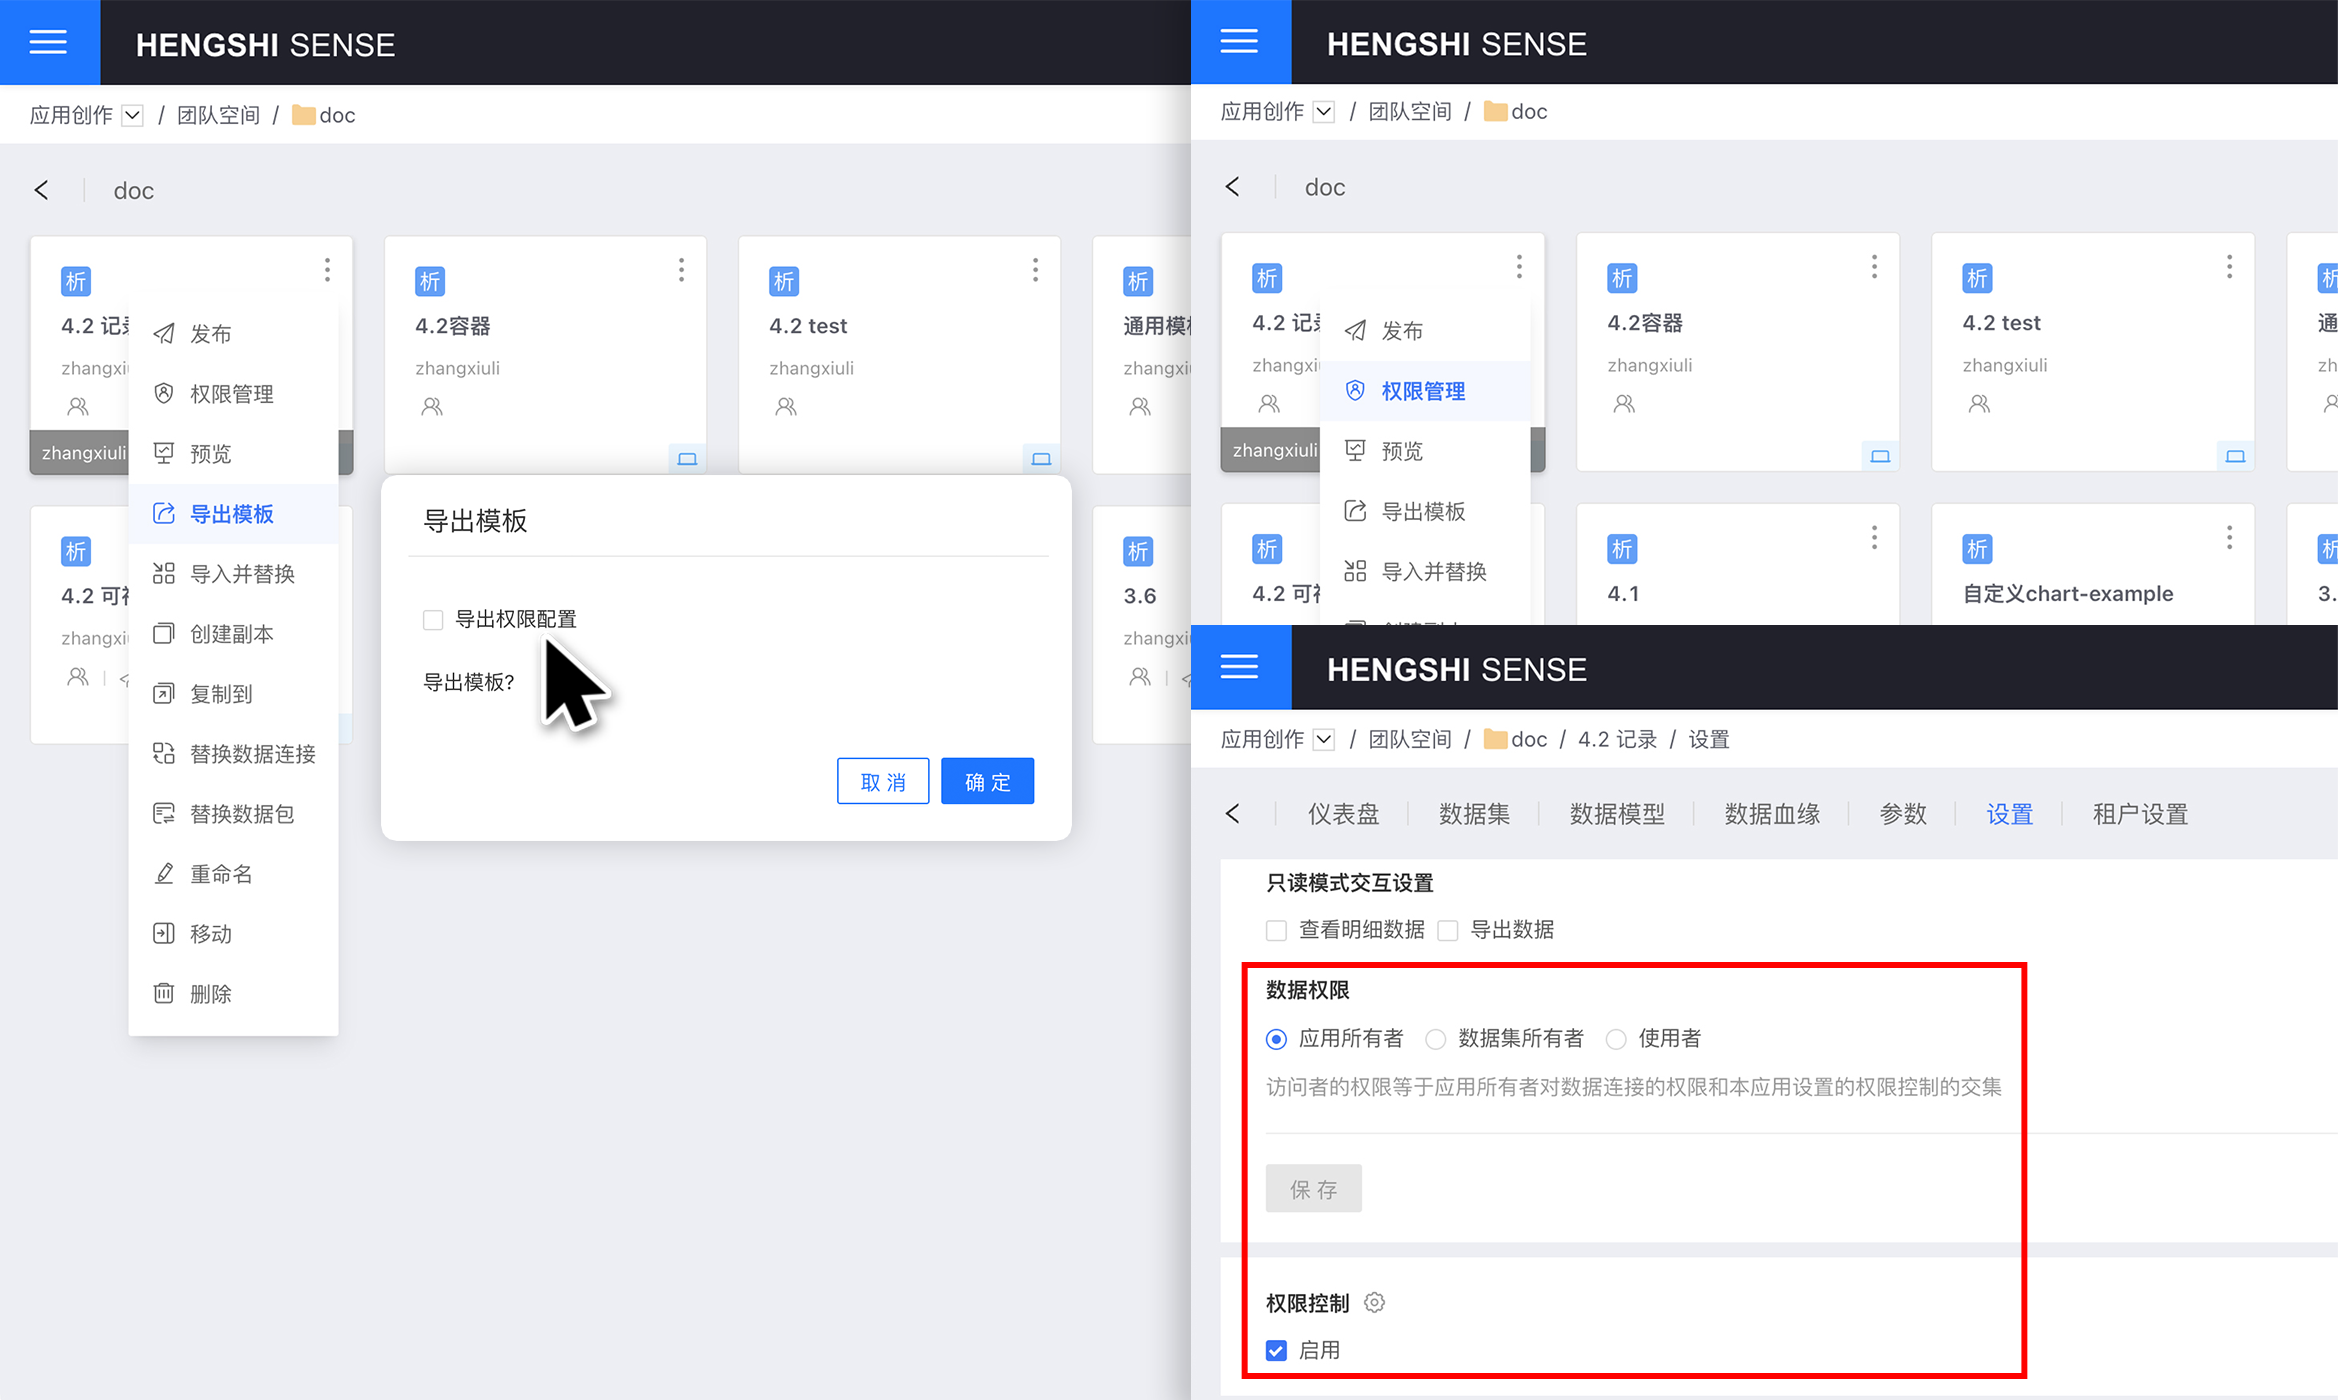
Task: Choose 预览 in left context menu
Action: point(233,454)
